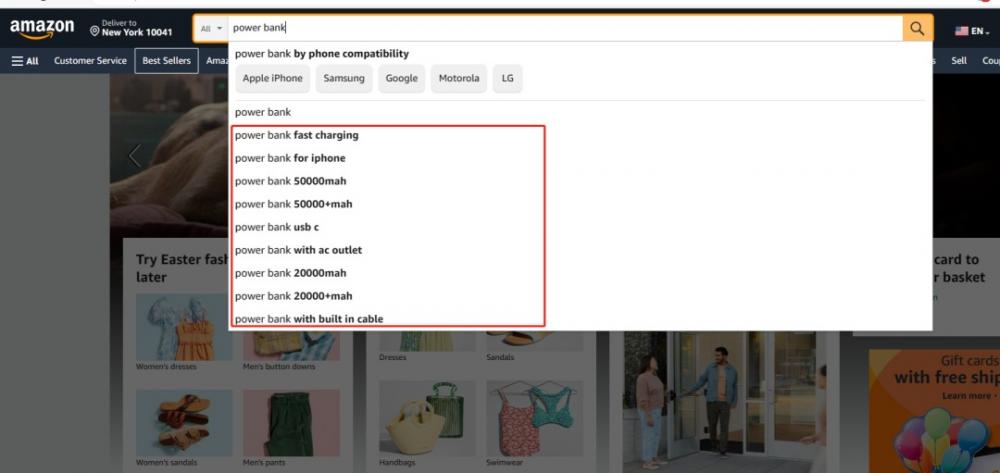Open the Handbags thumbnail

[427, 418]
